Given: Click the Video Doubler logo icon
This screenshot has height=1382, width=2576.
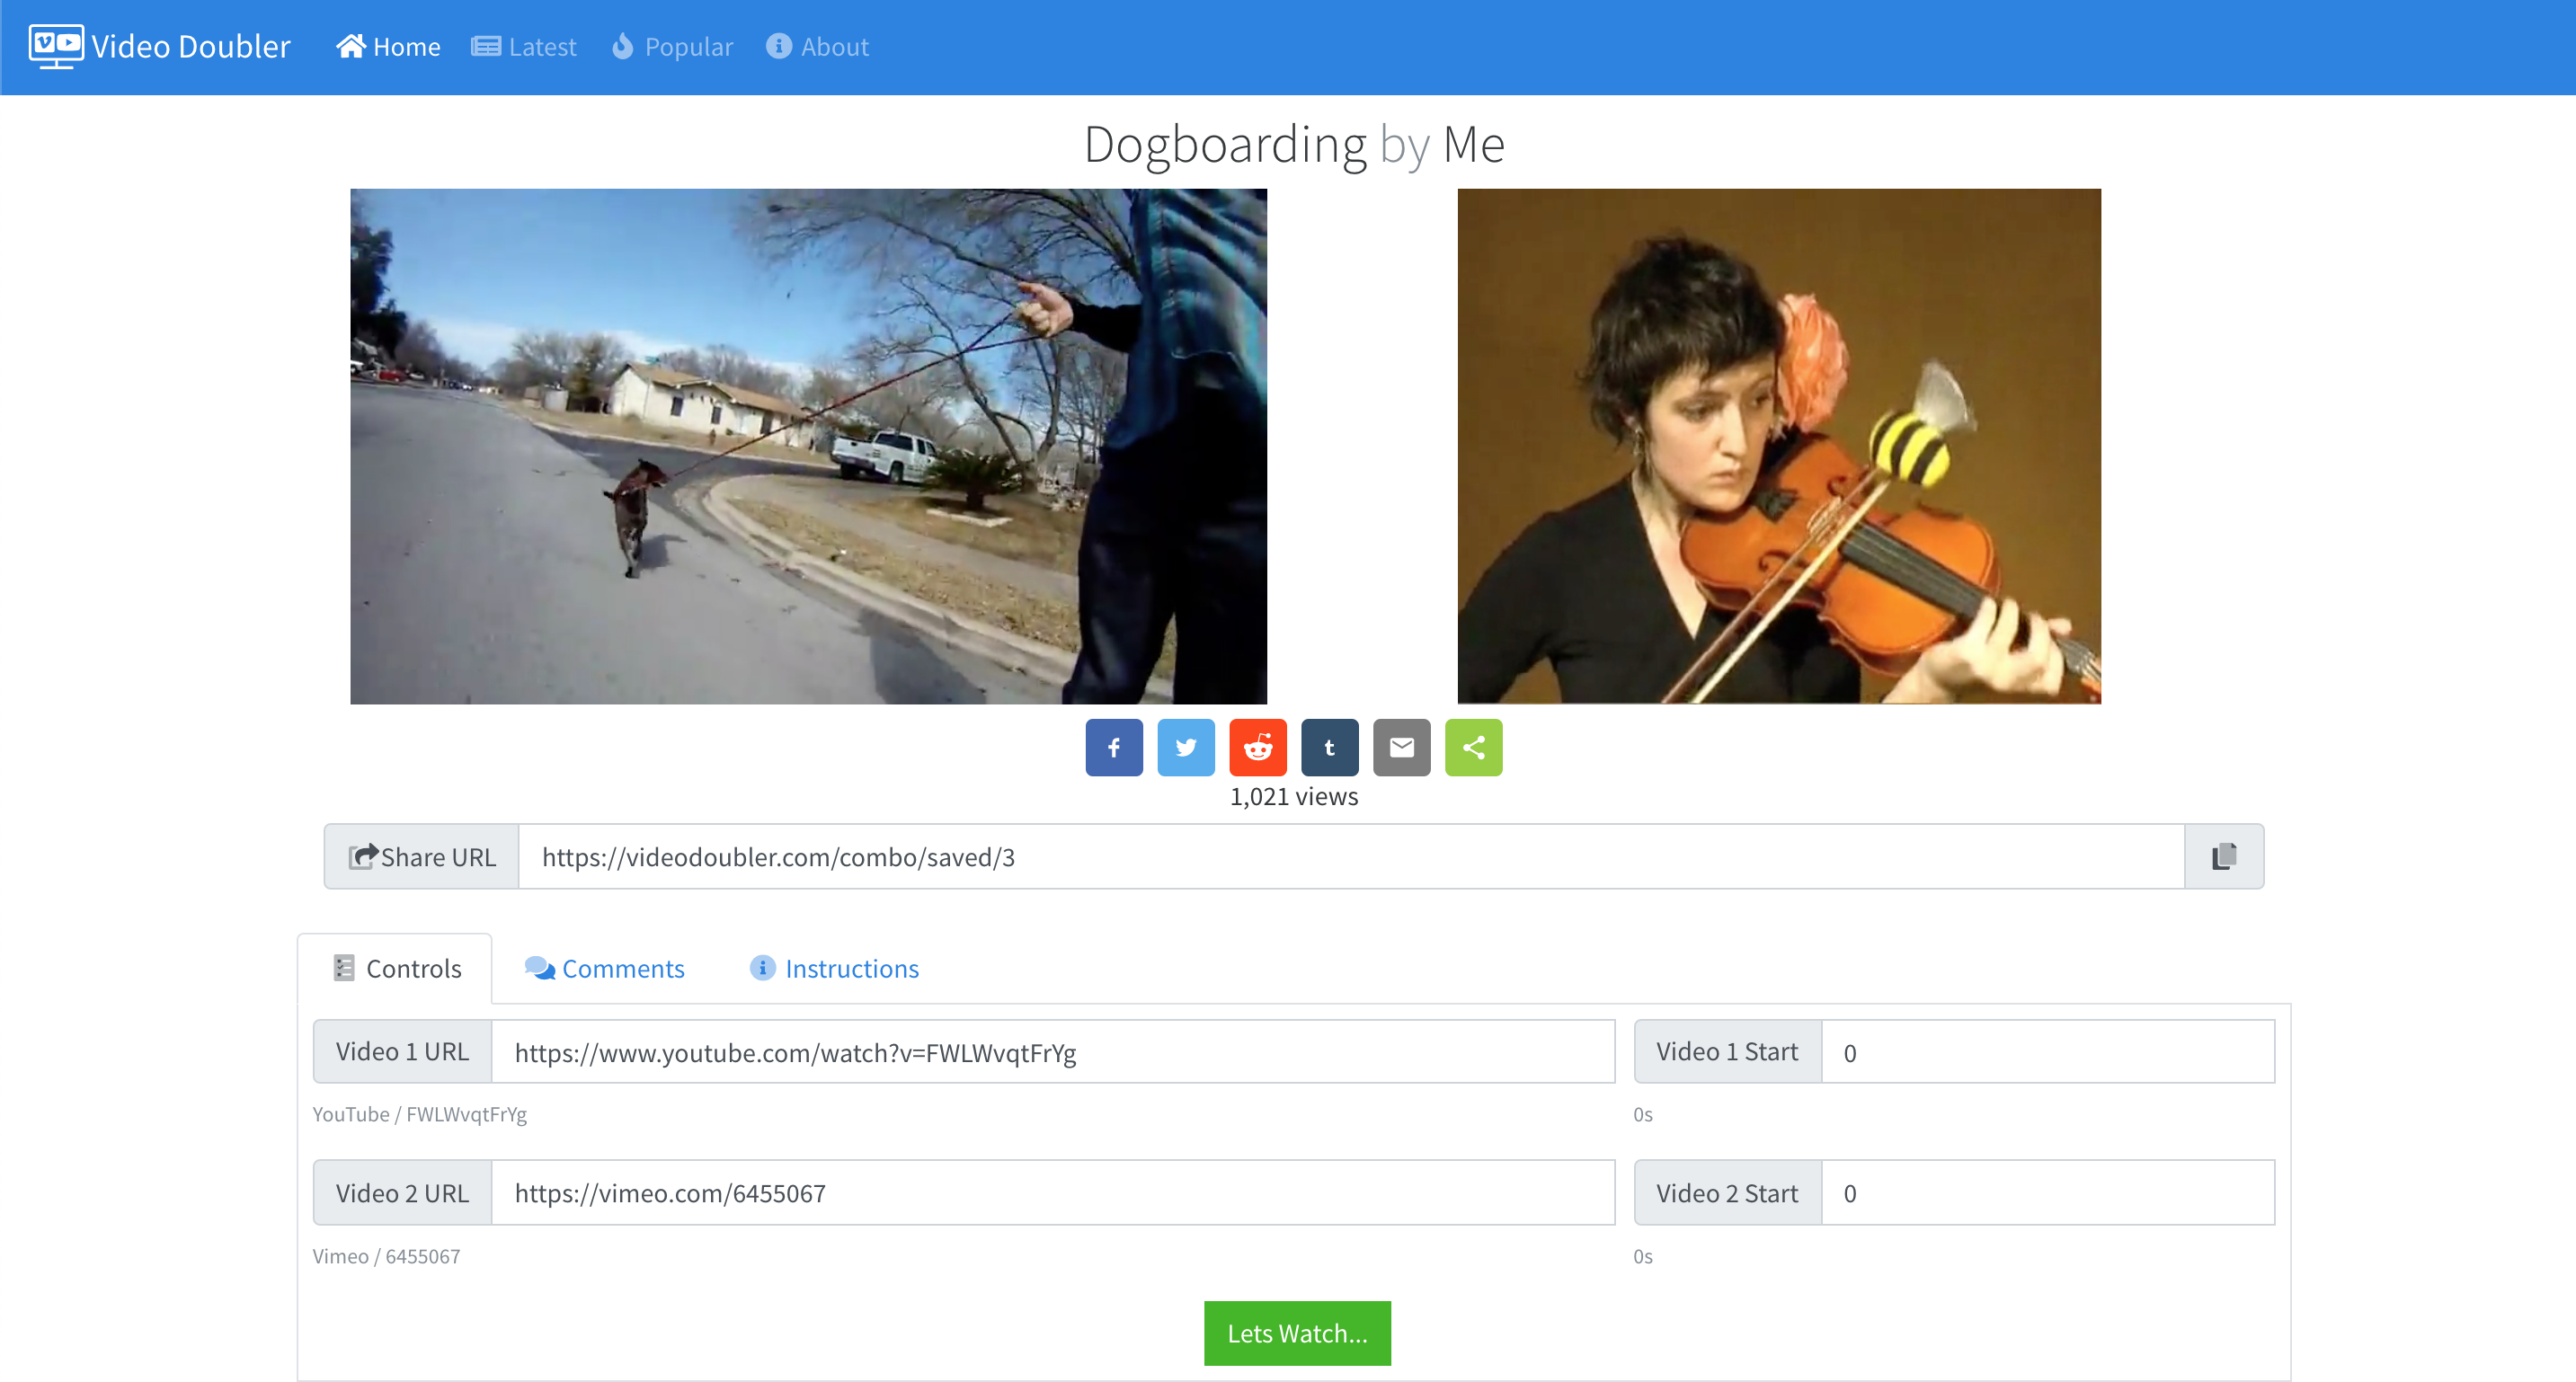Looking at the screenshot, I should (56, 46).
